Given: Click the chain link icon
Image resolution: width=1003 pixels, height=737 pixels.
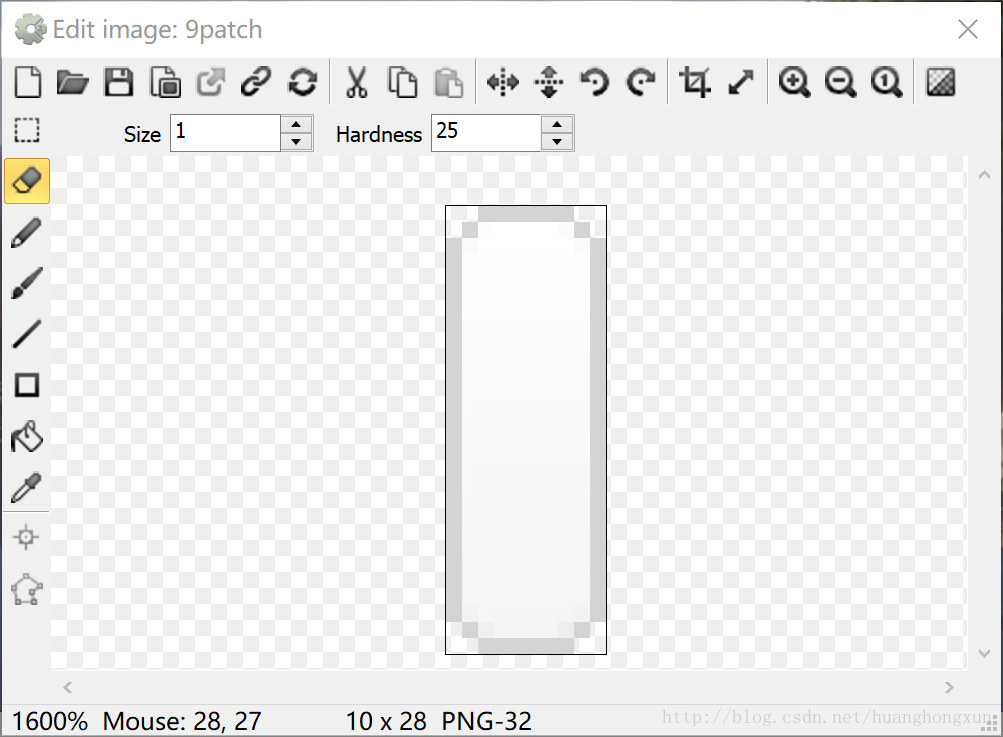Looking at the screenshot, I should (256, 82).
